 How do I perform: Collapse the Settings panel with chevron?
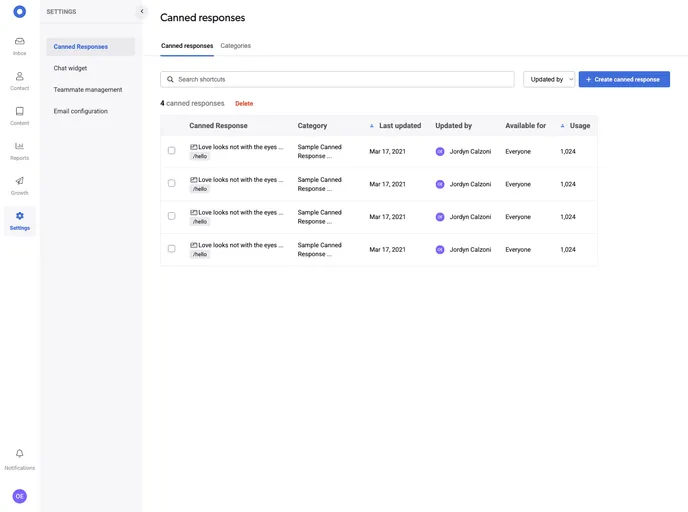click(141, 12)
